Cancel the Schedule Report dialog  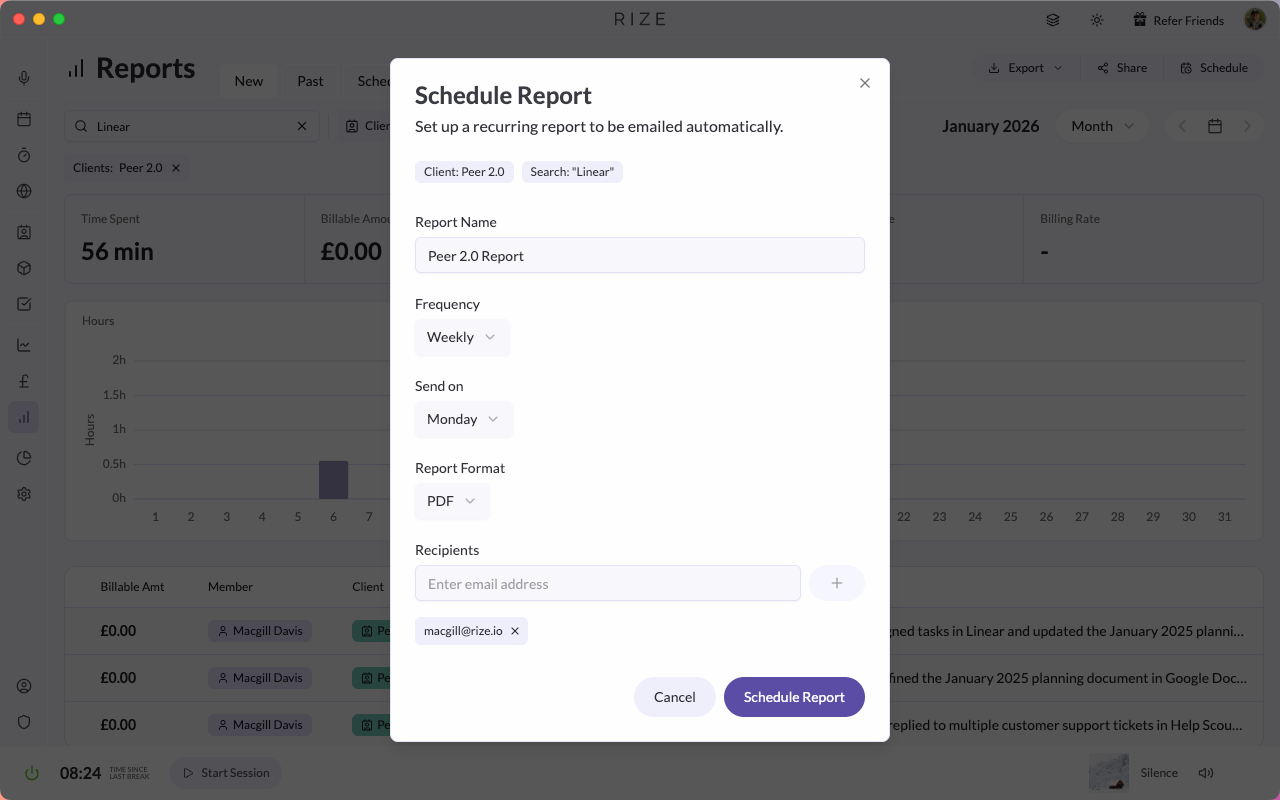point(674,696)
